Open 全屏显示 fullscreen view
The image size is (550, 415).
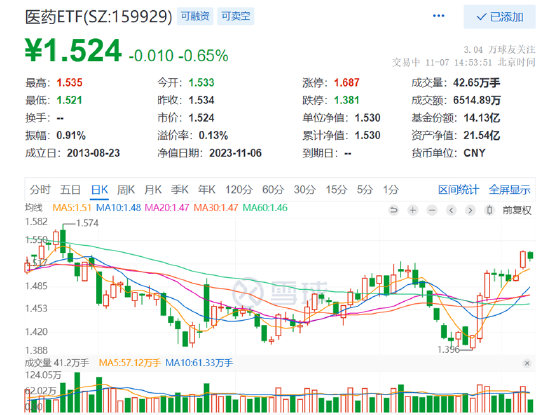click(509, 189)
